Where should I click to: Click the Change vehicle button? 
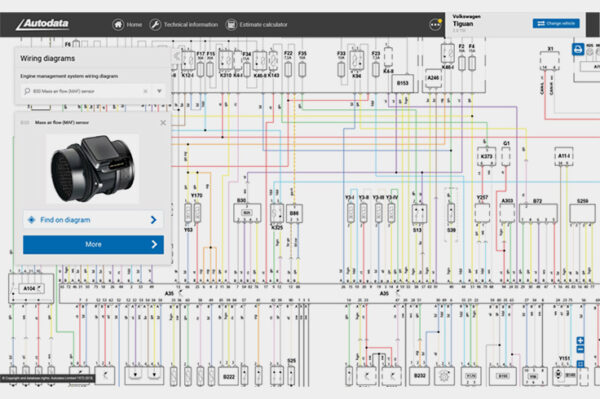coord(556,23)
